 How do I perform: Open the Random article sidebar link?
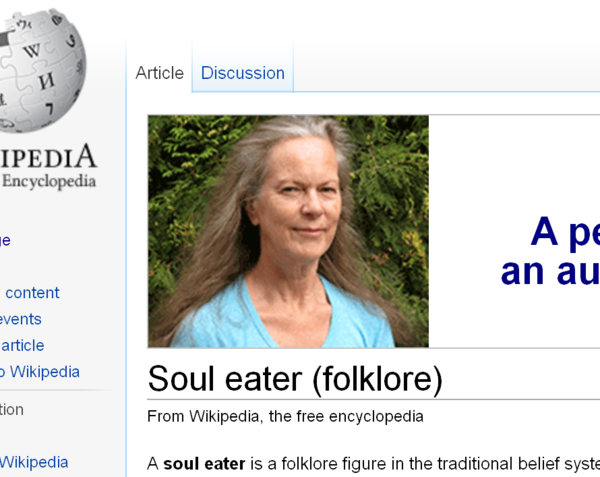point(22,345)
